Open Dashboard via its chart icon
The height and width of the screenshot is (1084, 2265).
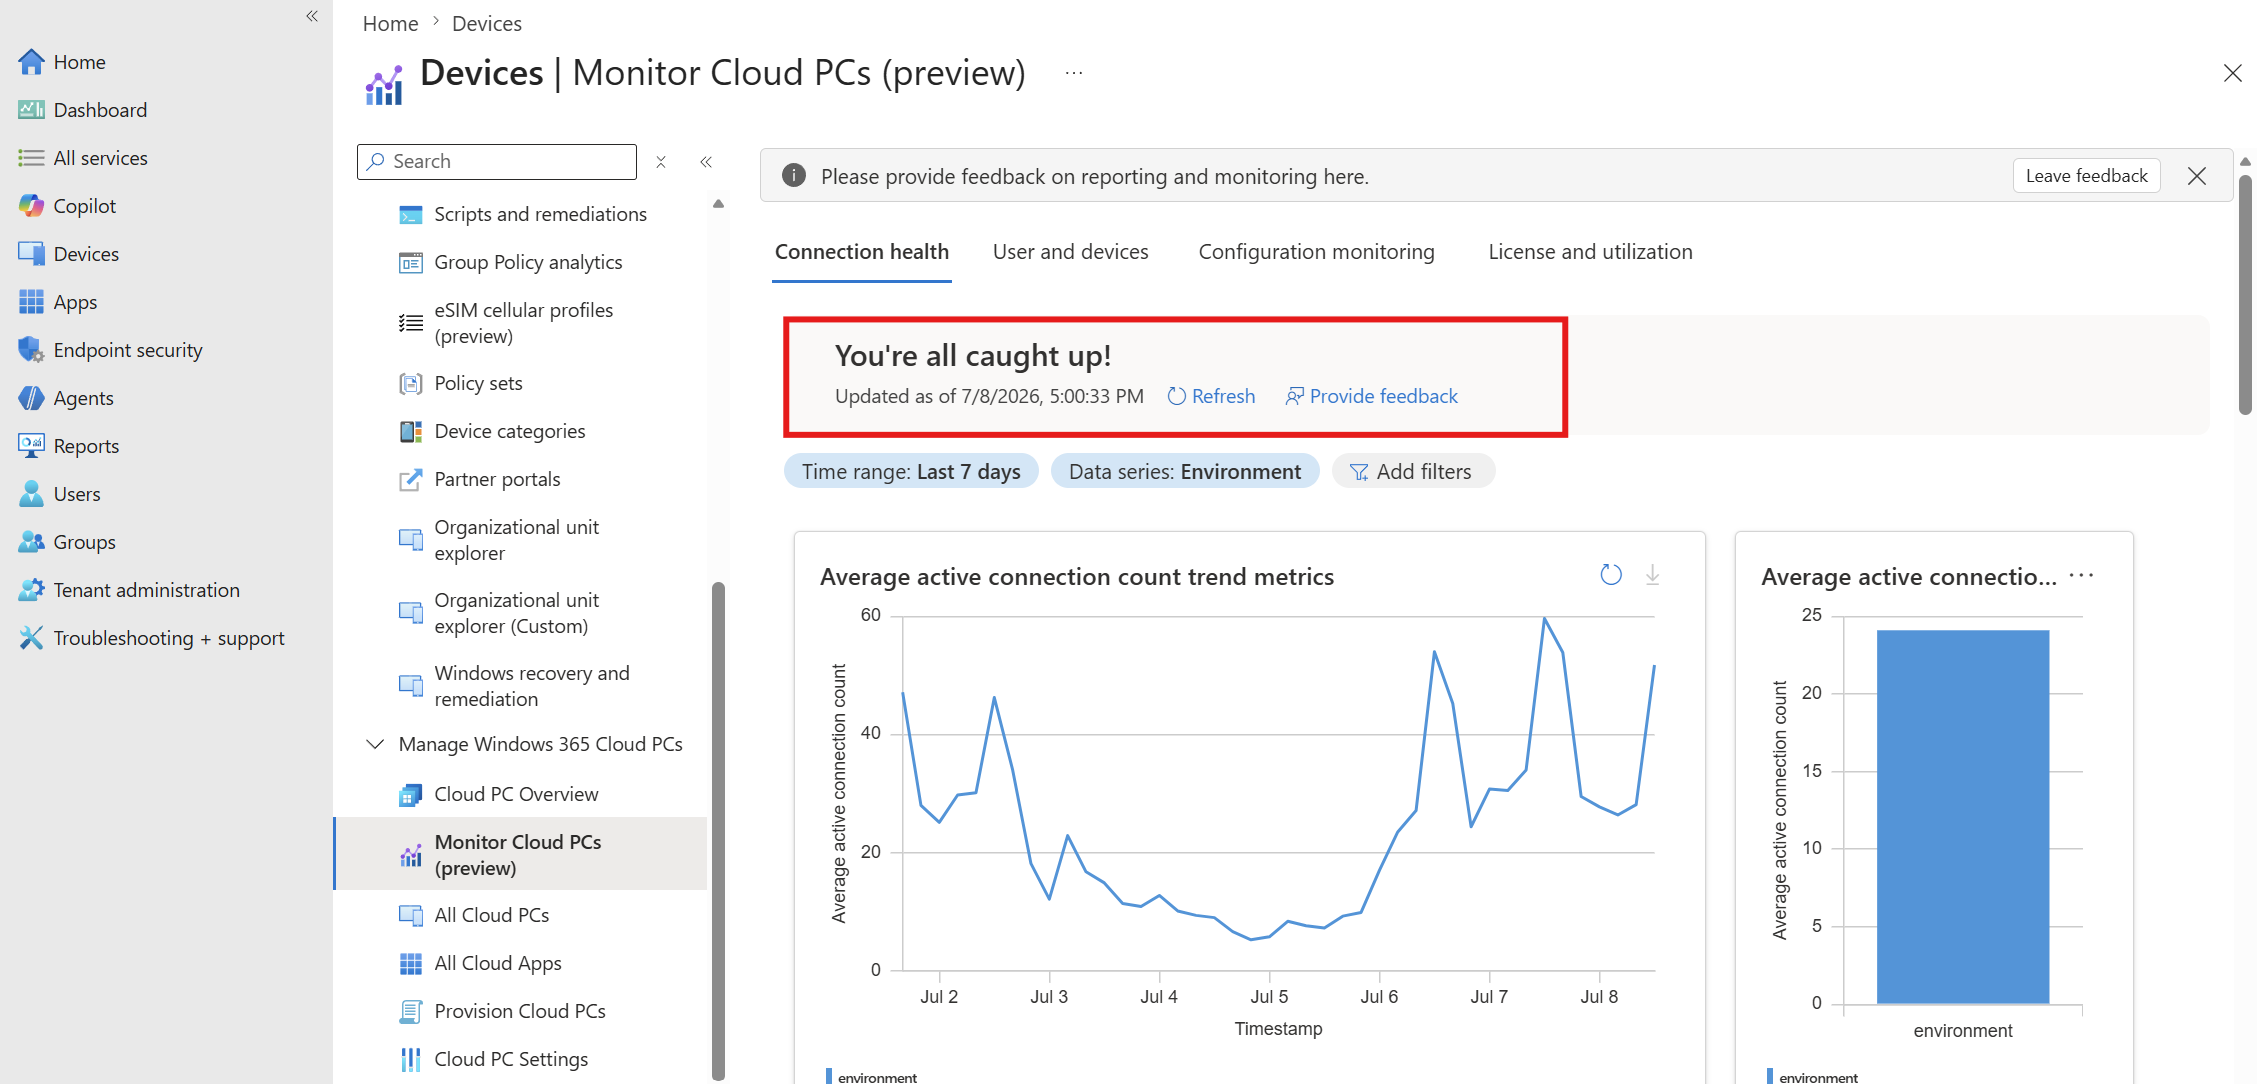pos(31,110)
